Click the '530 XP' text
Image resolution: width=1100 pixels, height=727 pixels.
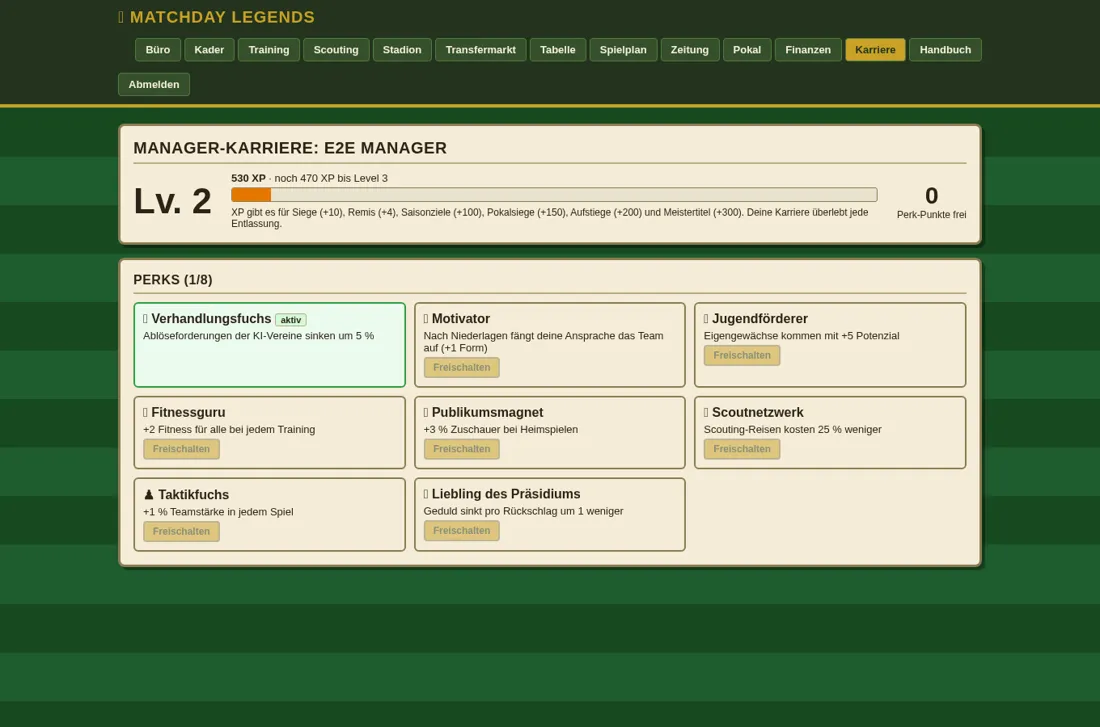click(x=248, y=178)
